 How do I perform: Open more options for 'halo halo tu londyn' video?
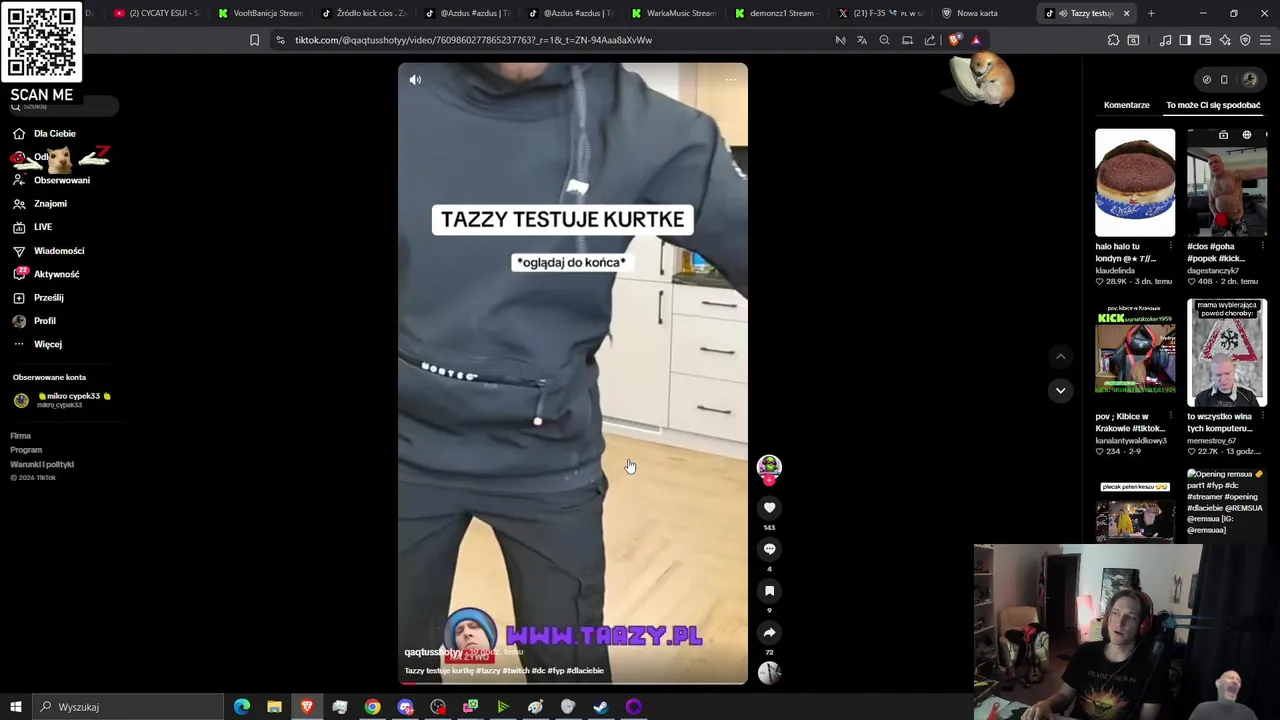point(1171,246)
